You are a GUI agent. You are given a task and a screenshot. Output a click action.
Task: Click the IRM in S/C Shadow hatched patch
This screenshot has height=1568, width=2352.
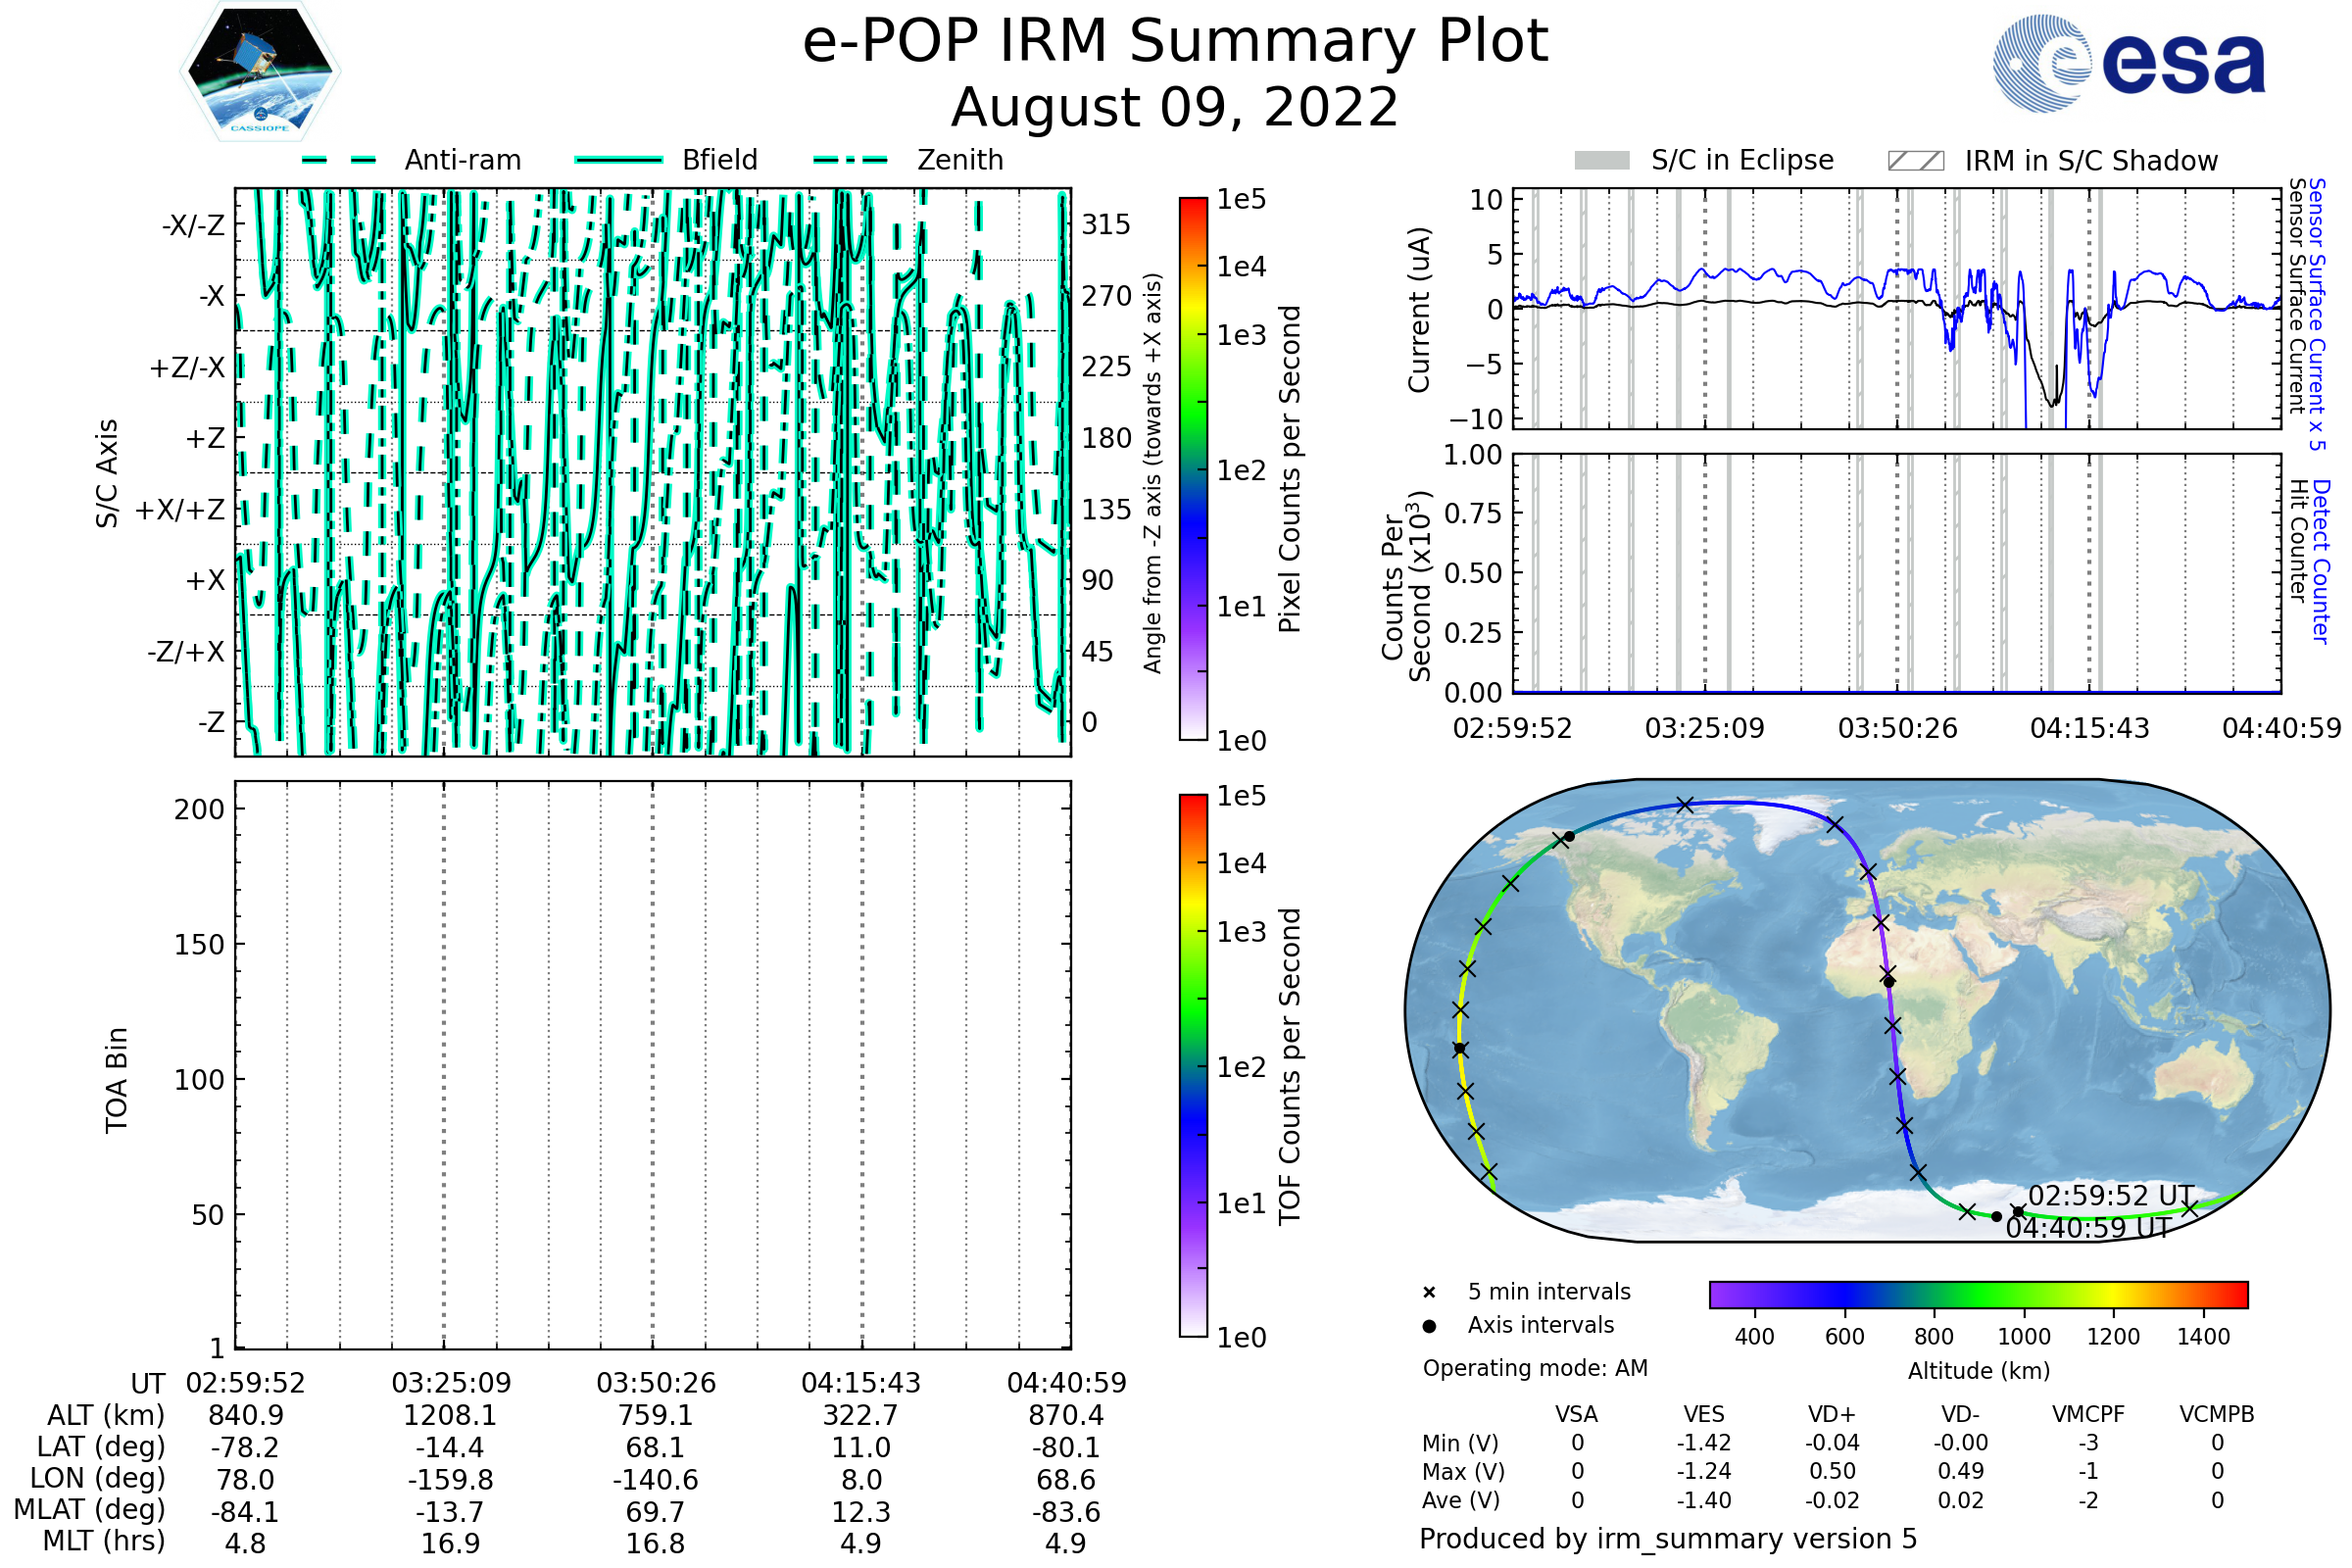tap(1915, 161)
